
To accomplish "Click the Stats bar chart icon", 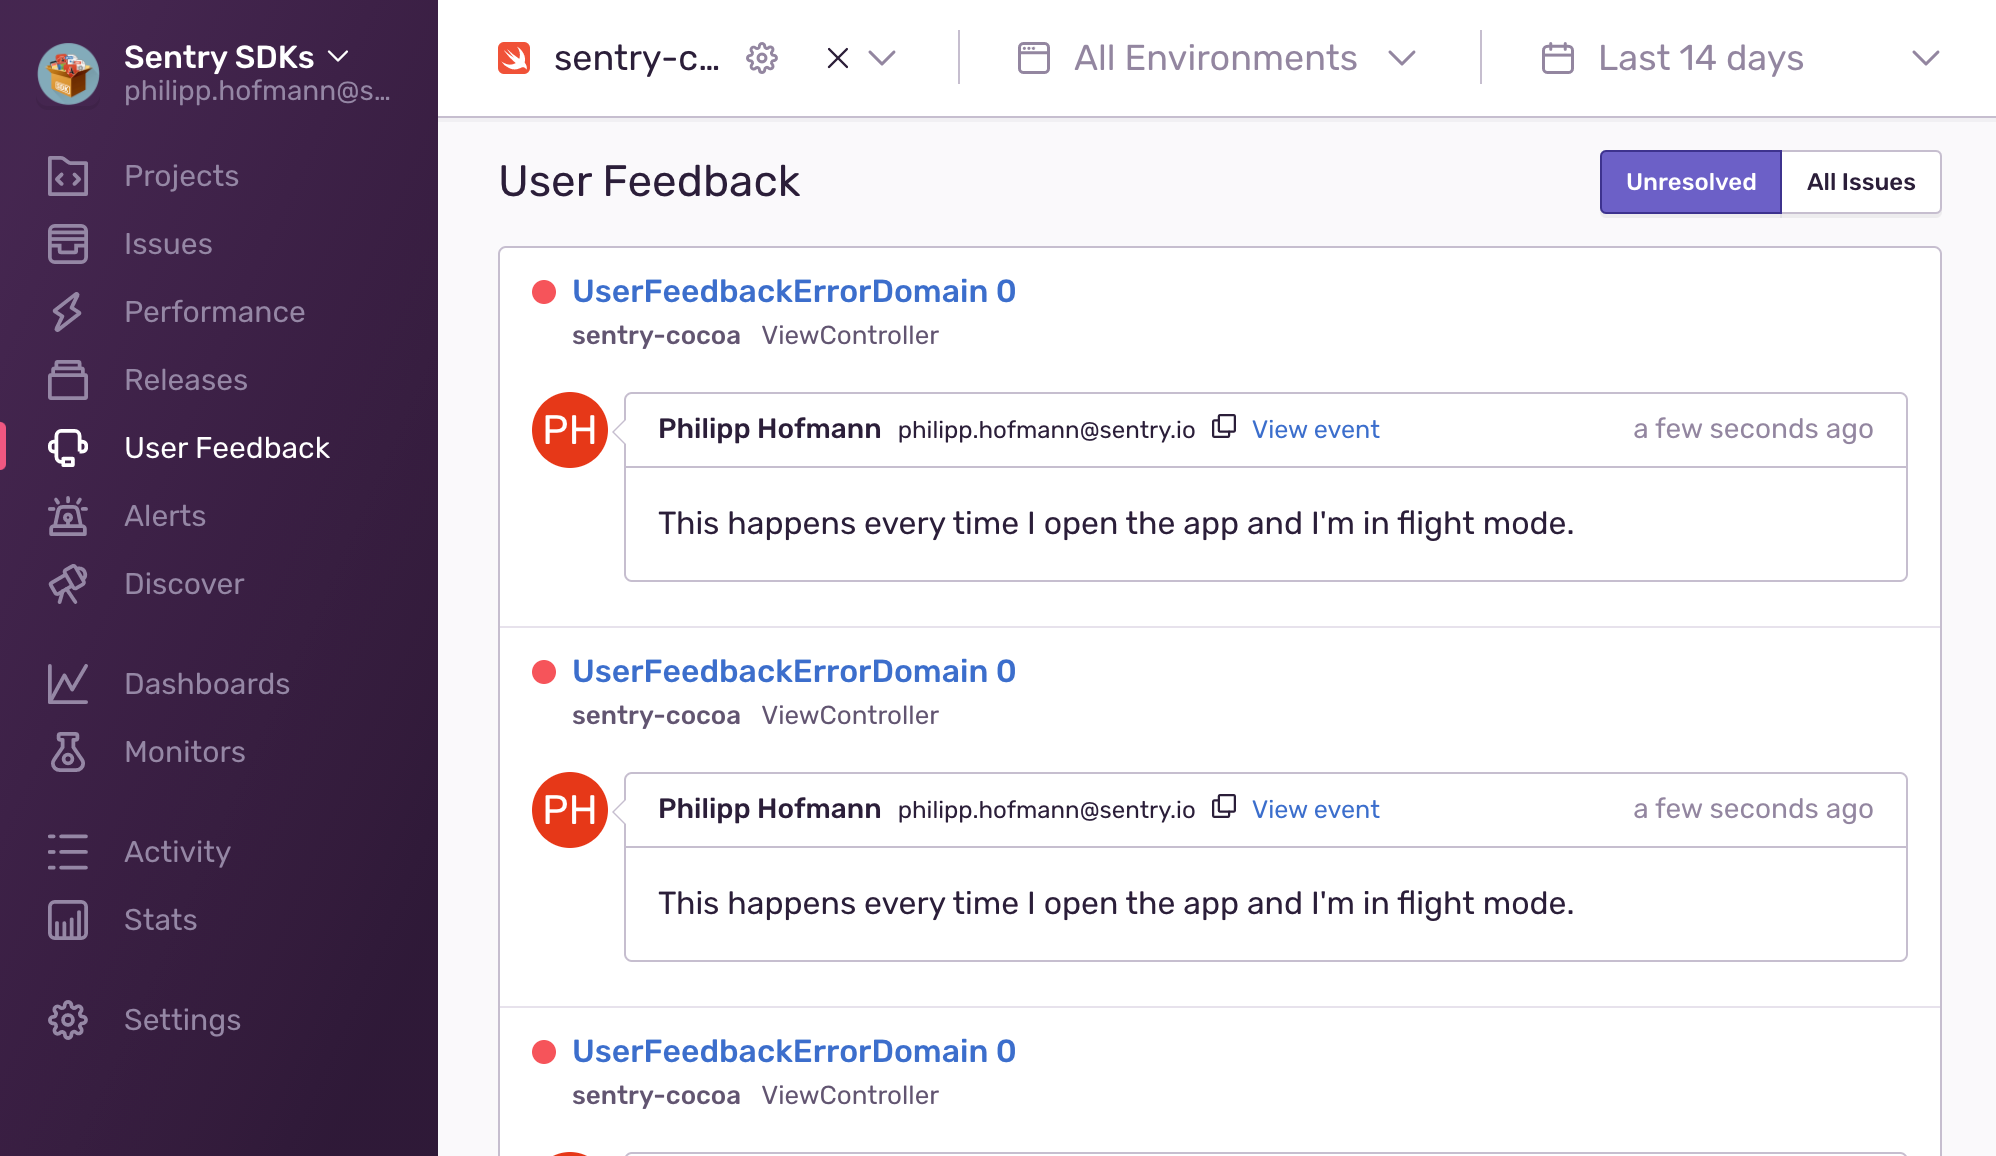I will point(68,920).
